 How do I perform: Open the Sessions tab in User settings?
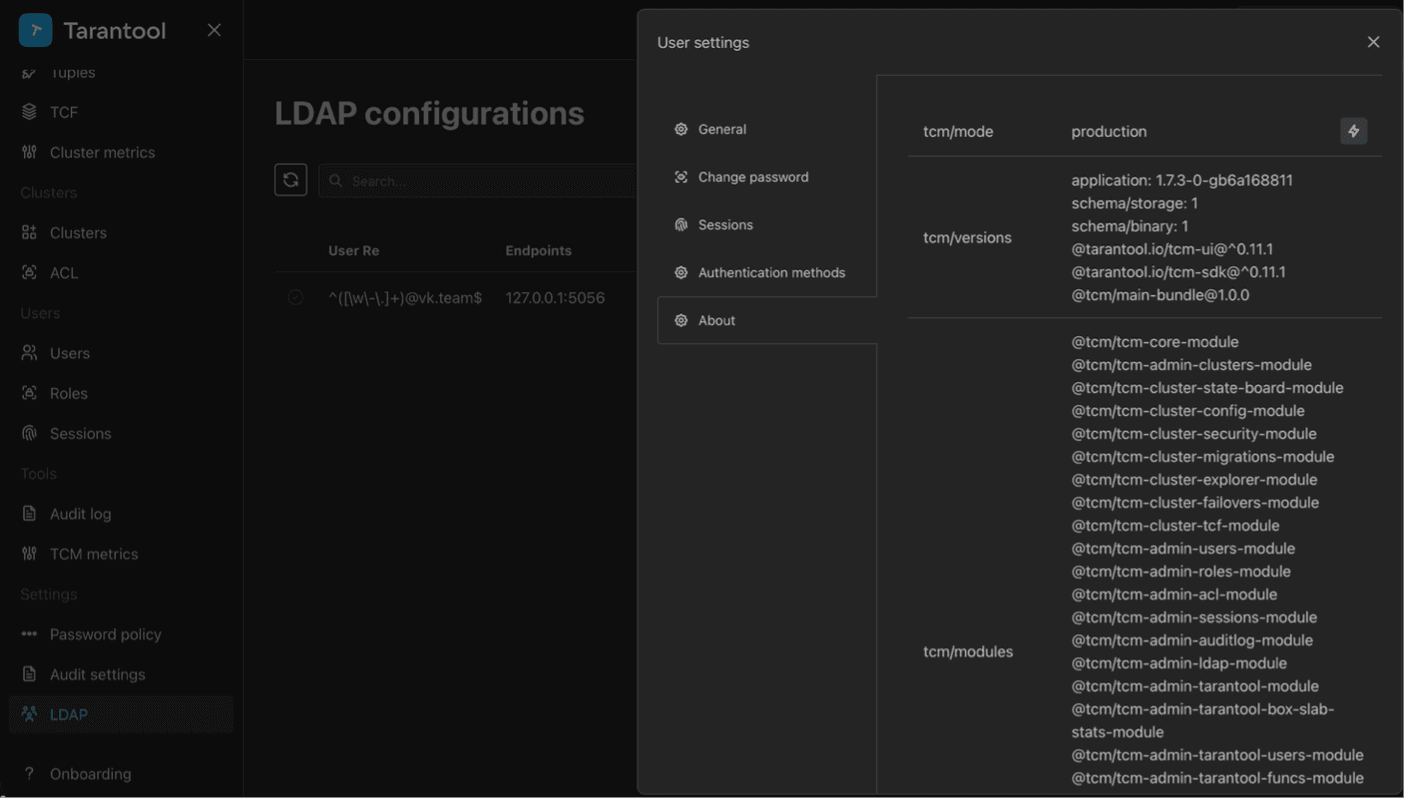pos(767,225)
